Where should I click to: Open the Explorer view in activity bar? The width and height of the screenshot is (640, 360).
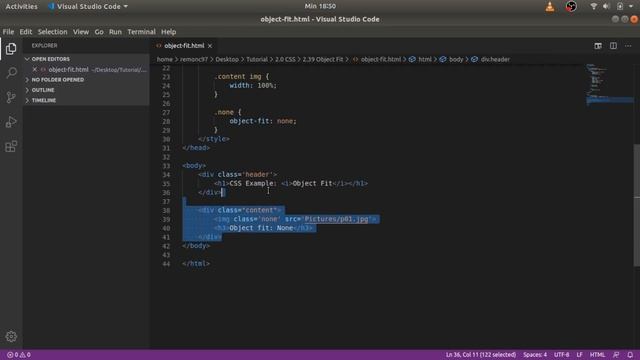coord(11,49)
